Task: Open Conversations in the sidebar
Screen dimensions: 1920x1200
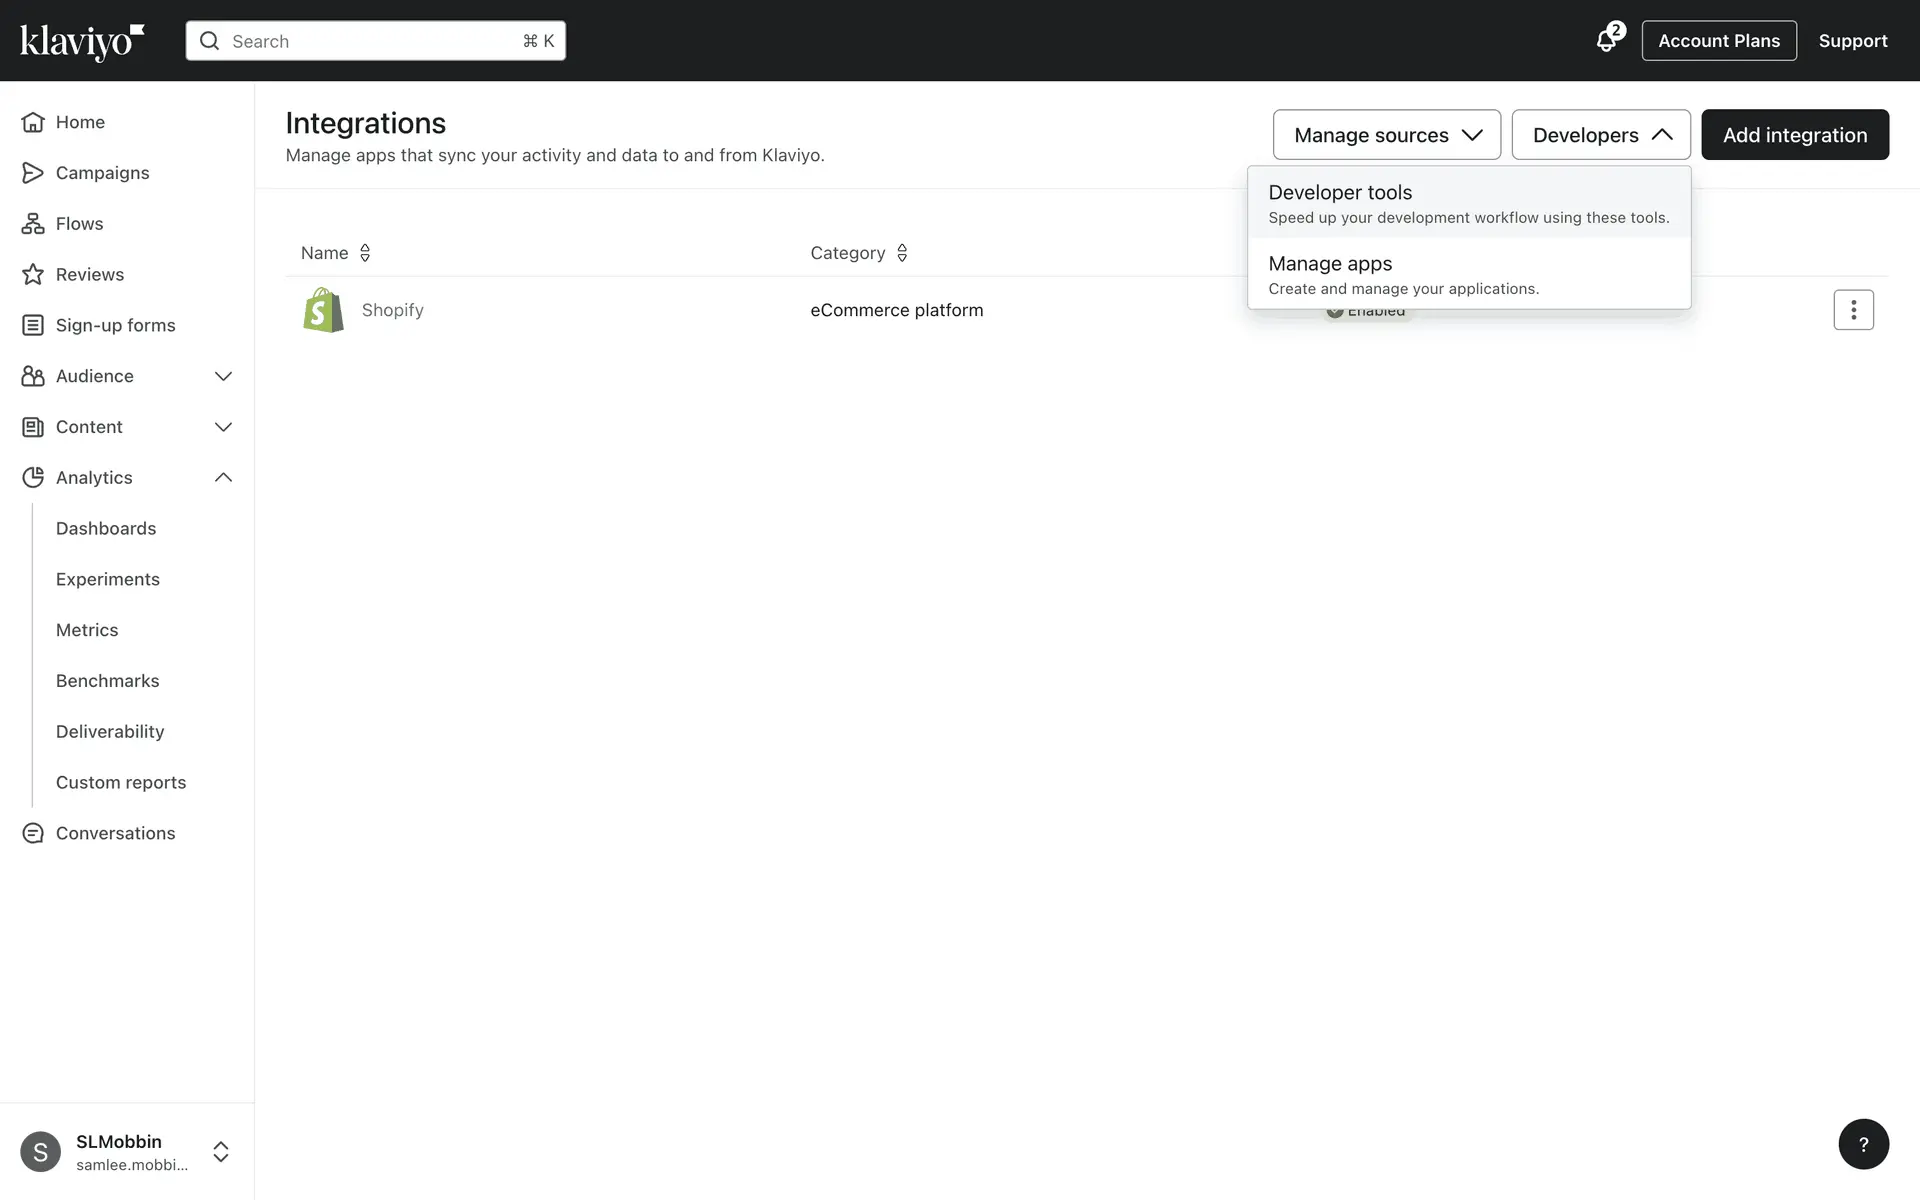Action: pyautogui.click(x=115, y=833)
